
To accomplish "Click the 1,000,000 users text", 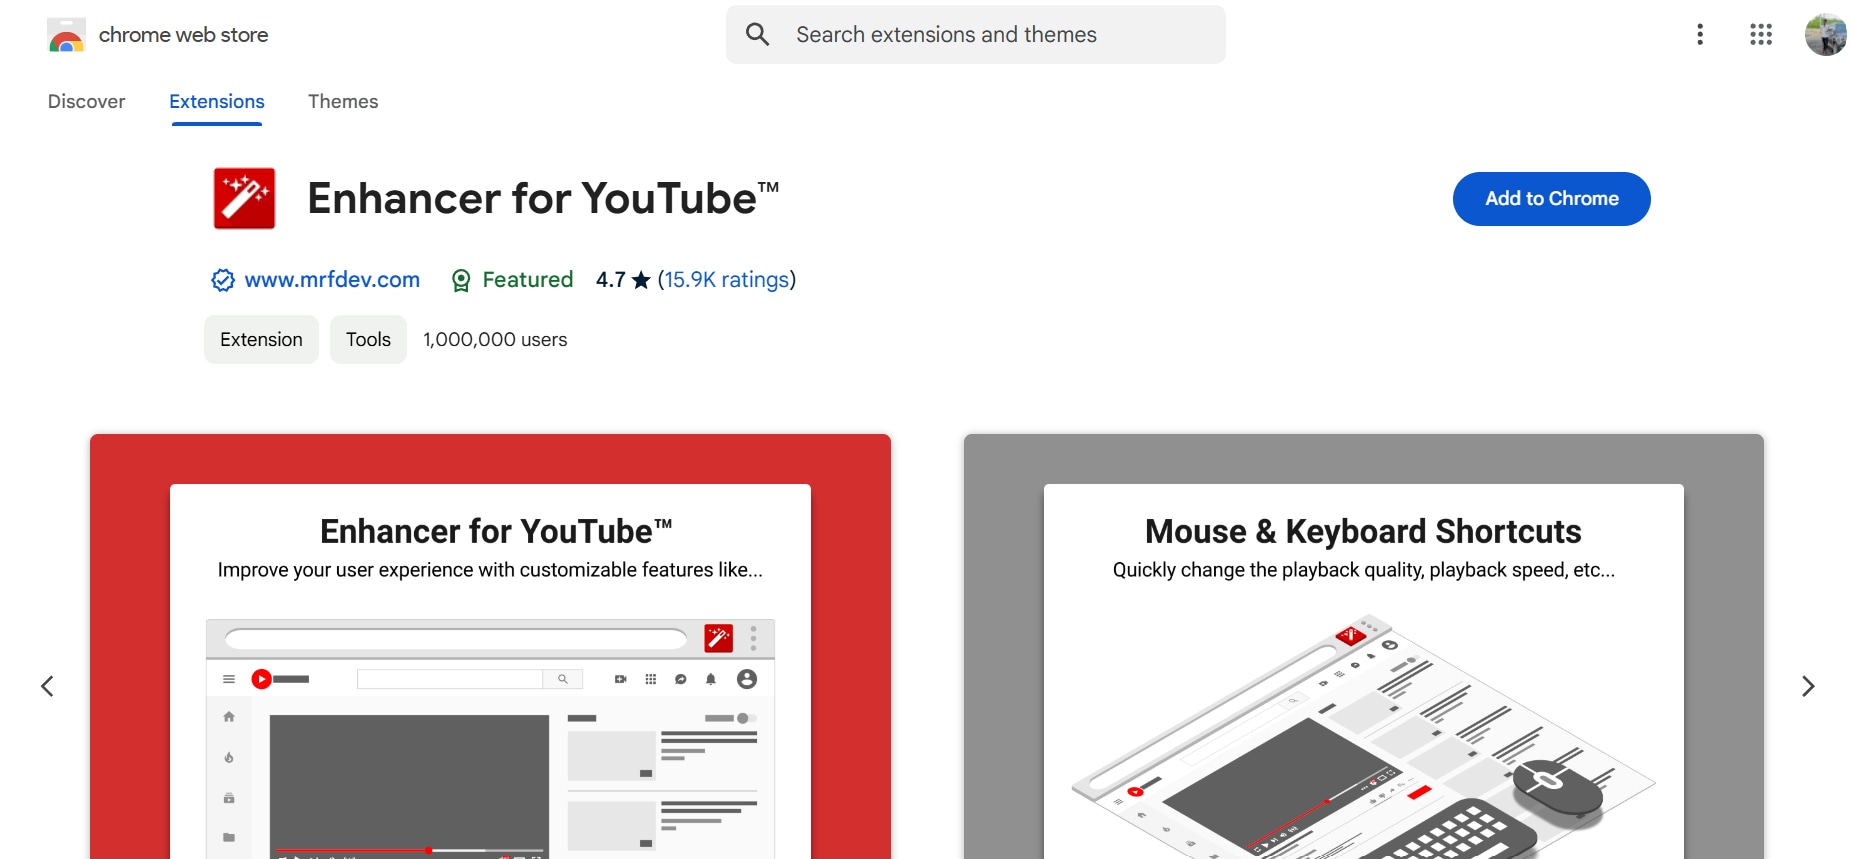I will point(495,340).
